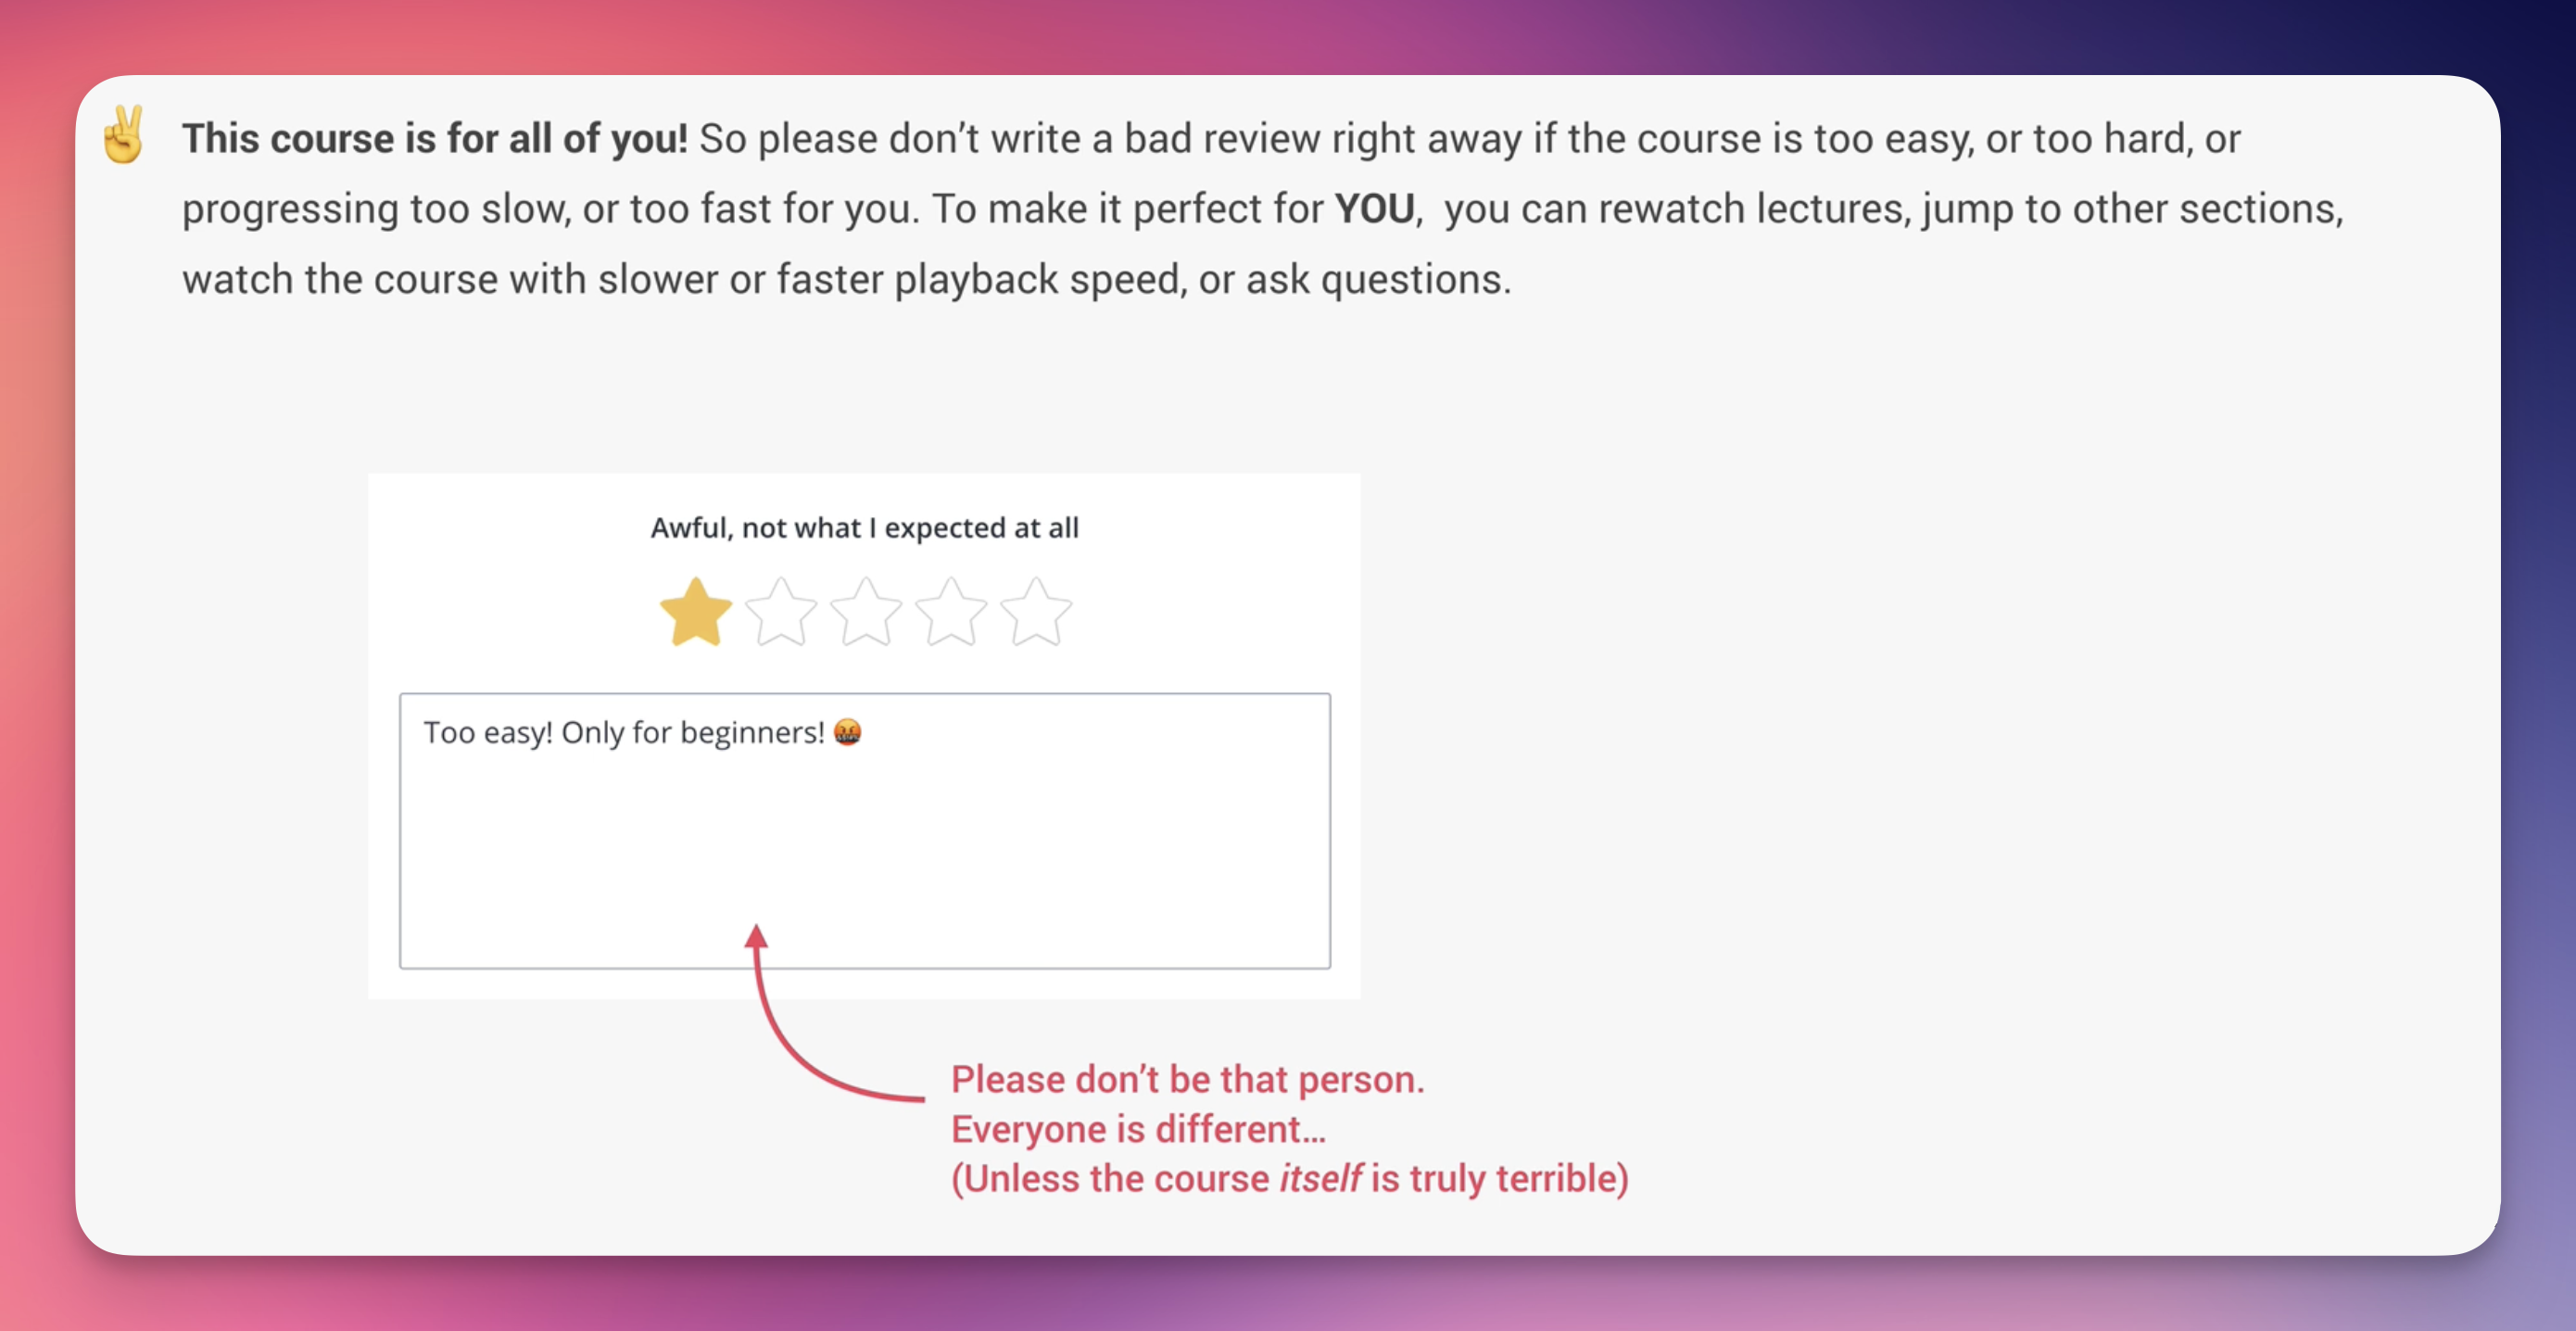Screen dimensions: 2576x1331
Task: Click the filled yellow first star
Action: pos(696,612)
